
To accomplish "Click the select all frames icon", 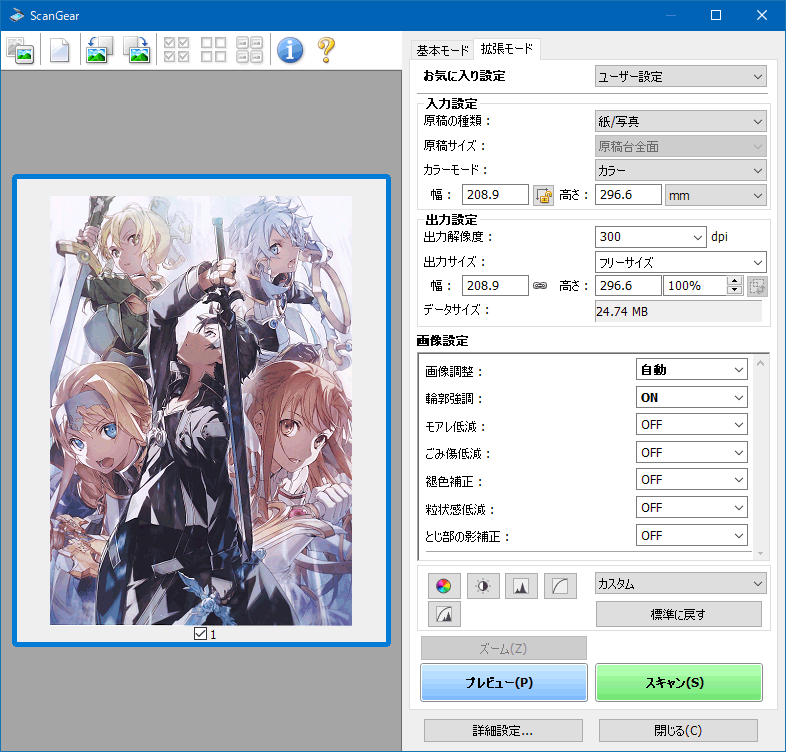I will point(250,50).
